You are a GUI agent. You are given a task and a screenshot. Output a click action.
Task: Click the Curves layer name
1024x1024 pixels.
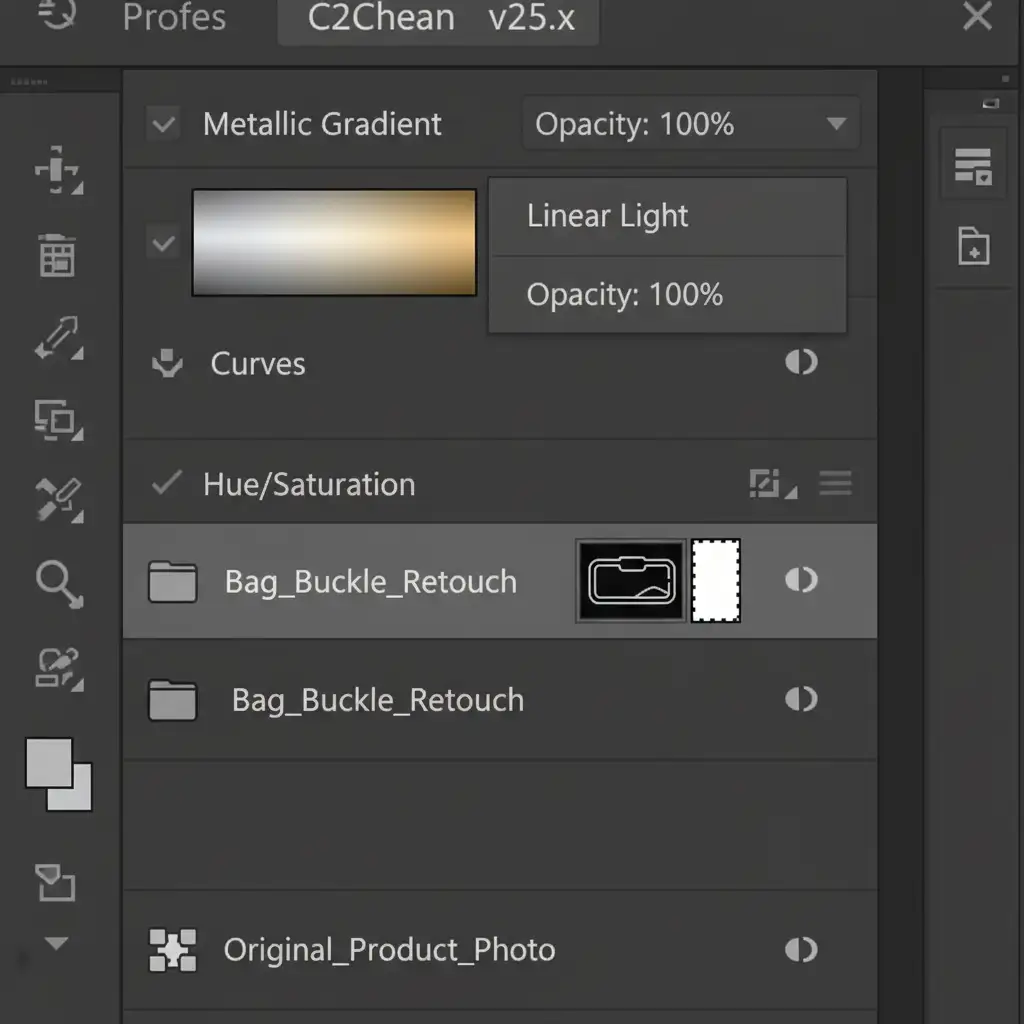point(258,364)
